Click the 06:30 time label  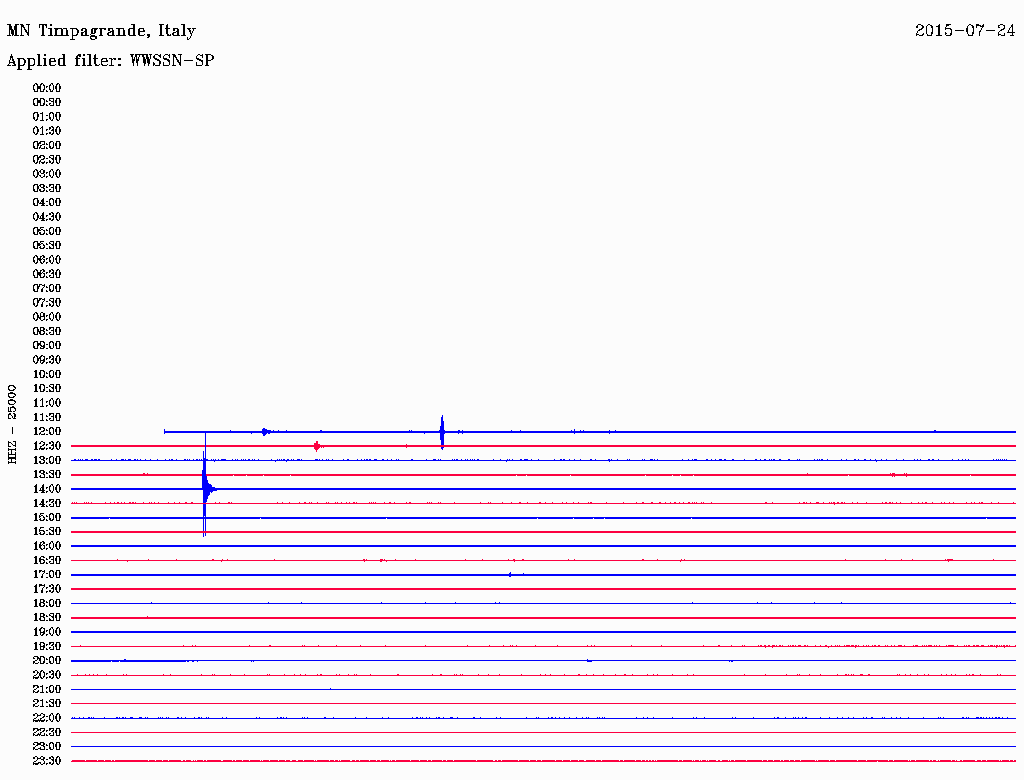[46, 274]
